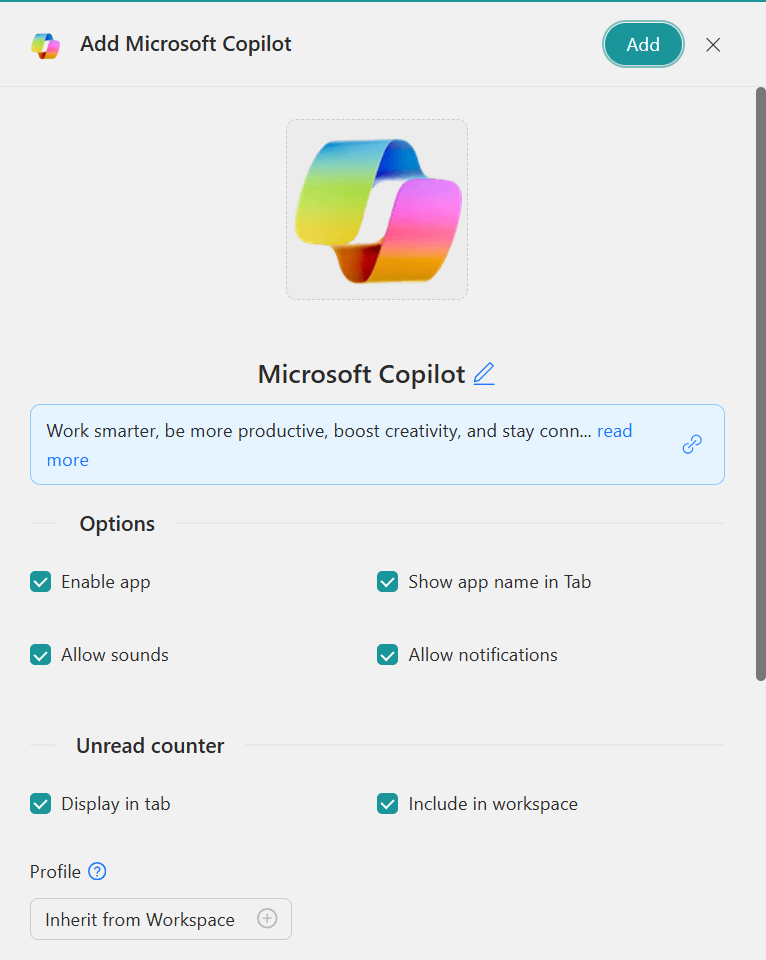Image resolution: width=766 pixels, height=960 pixels.
Task: Click the Add button
Action: (x=643, y=45)
